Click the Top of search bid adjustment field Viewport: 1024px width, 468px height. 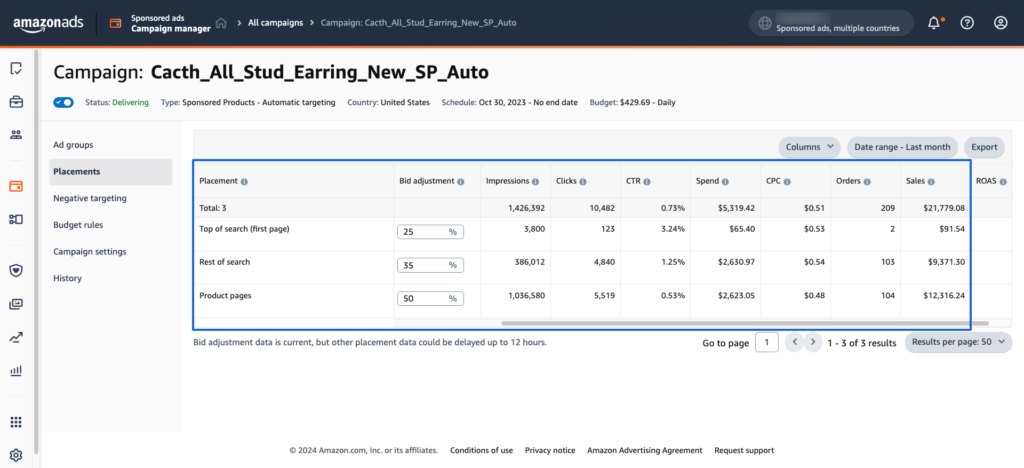click(x=430, y=232)
